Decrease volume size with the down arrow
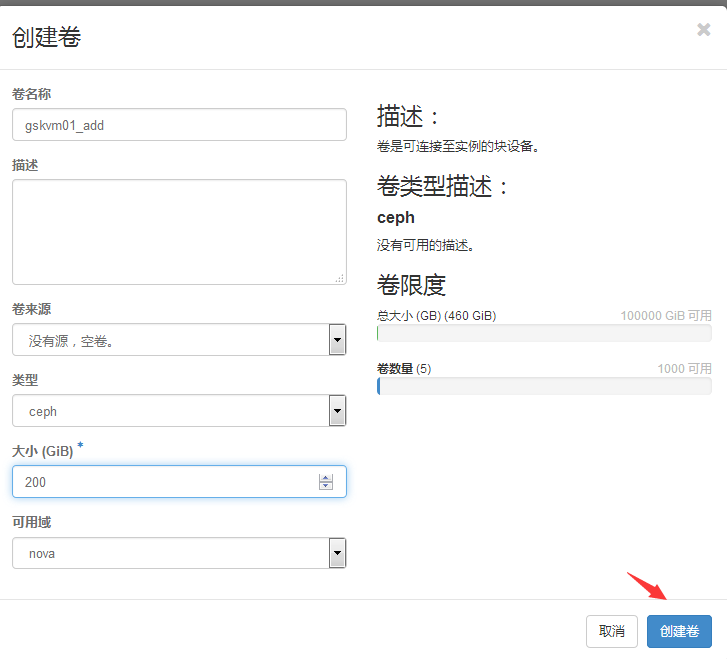727x659 pixels. [326, 487]
